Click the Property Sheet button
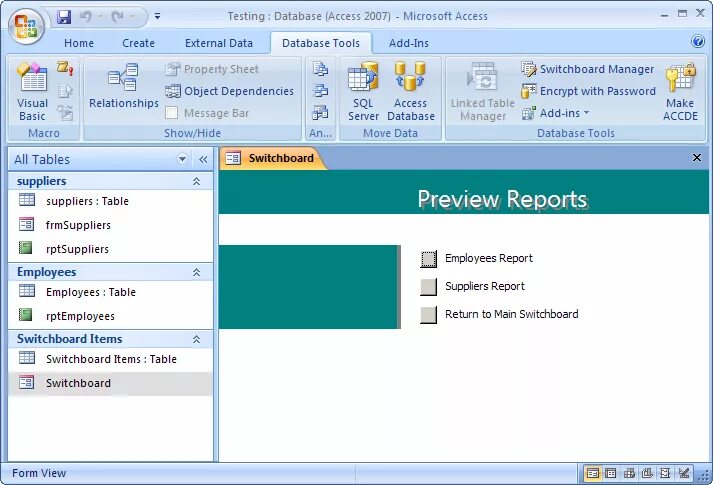 click(x=212, y=69)
